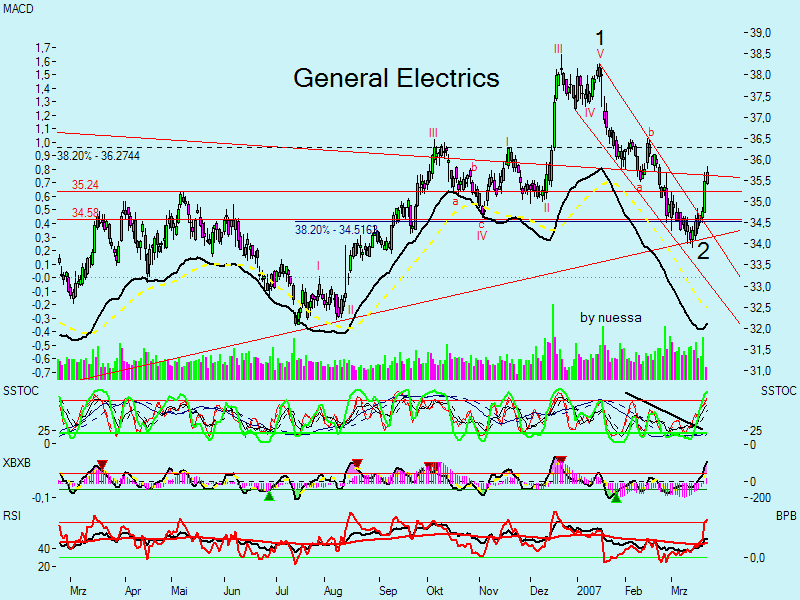Viewport: 800px width, 600px height.
Task: Click the 'Jun' month label
Action: pos(232,591)
